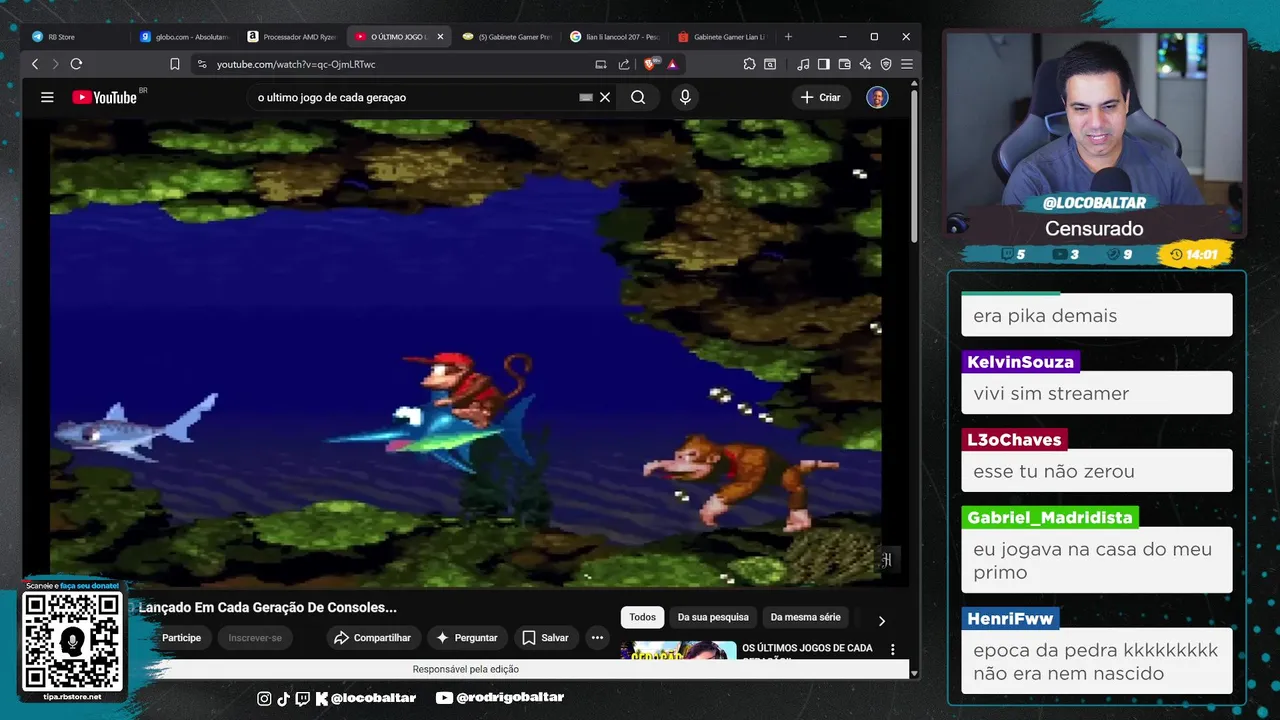Click the video title Lançado Em Cada Geração
The height and width of the screenshot is (720, 1280).
pos(267,607)
